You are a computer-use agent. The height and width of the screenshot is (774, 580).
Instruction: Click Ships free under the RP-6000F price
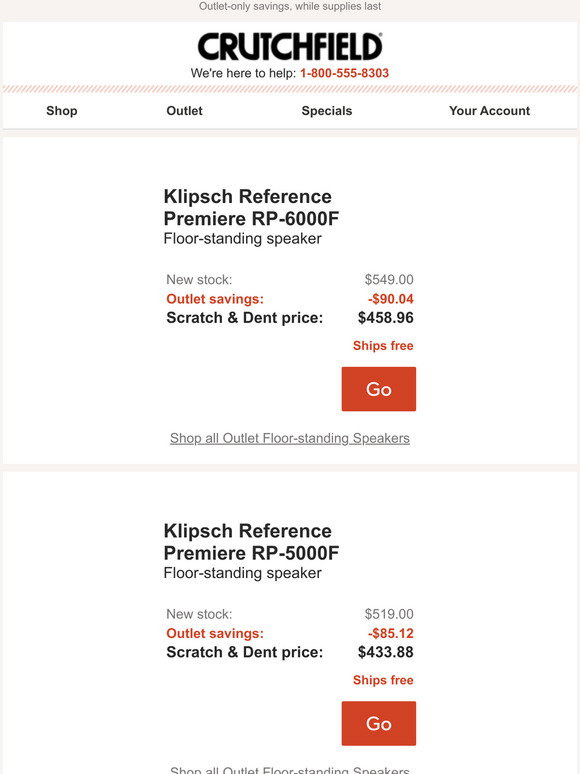click(x=383, y=346)
